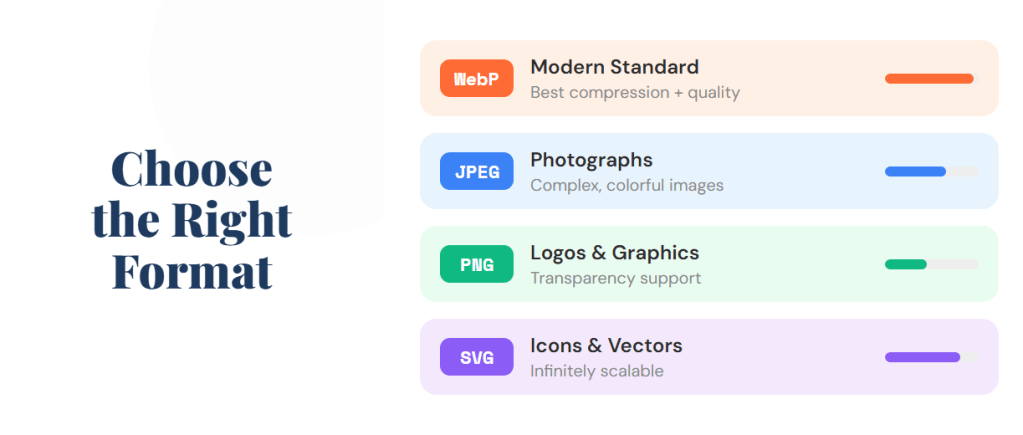The height and width of the screenshot is (435, 1023).
Task: Click the 'Choose the Right Format' title
Action: coord(192,220)
